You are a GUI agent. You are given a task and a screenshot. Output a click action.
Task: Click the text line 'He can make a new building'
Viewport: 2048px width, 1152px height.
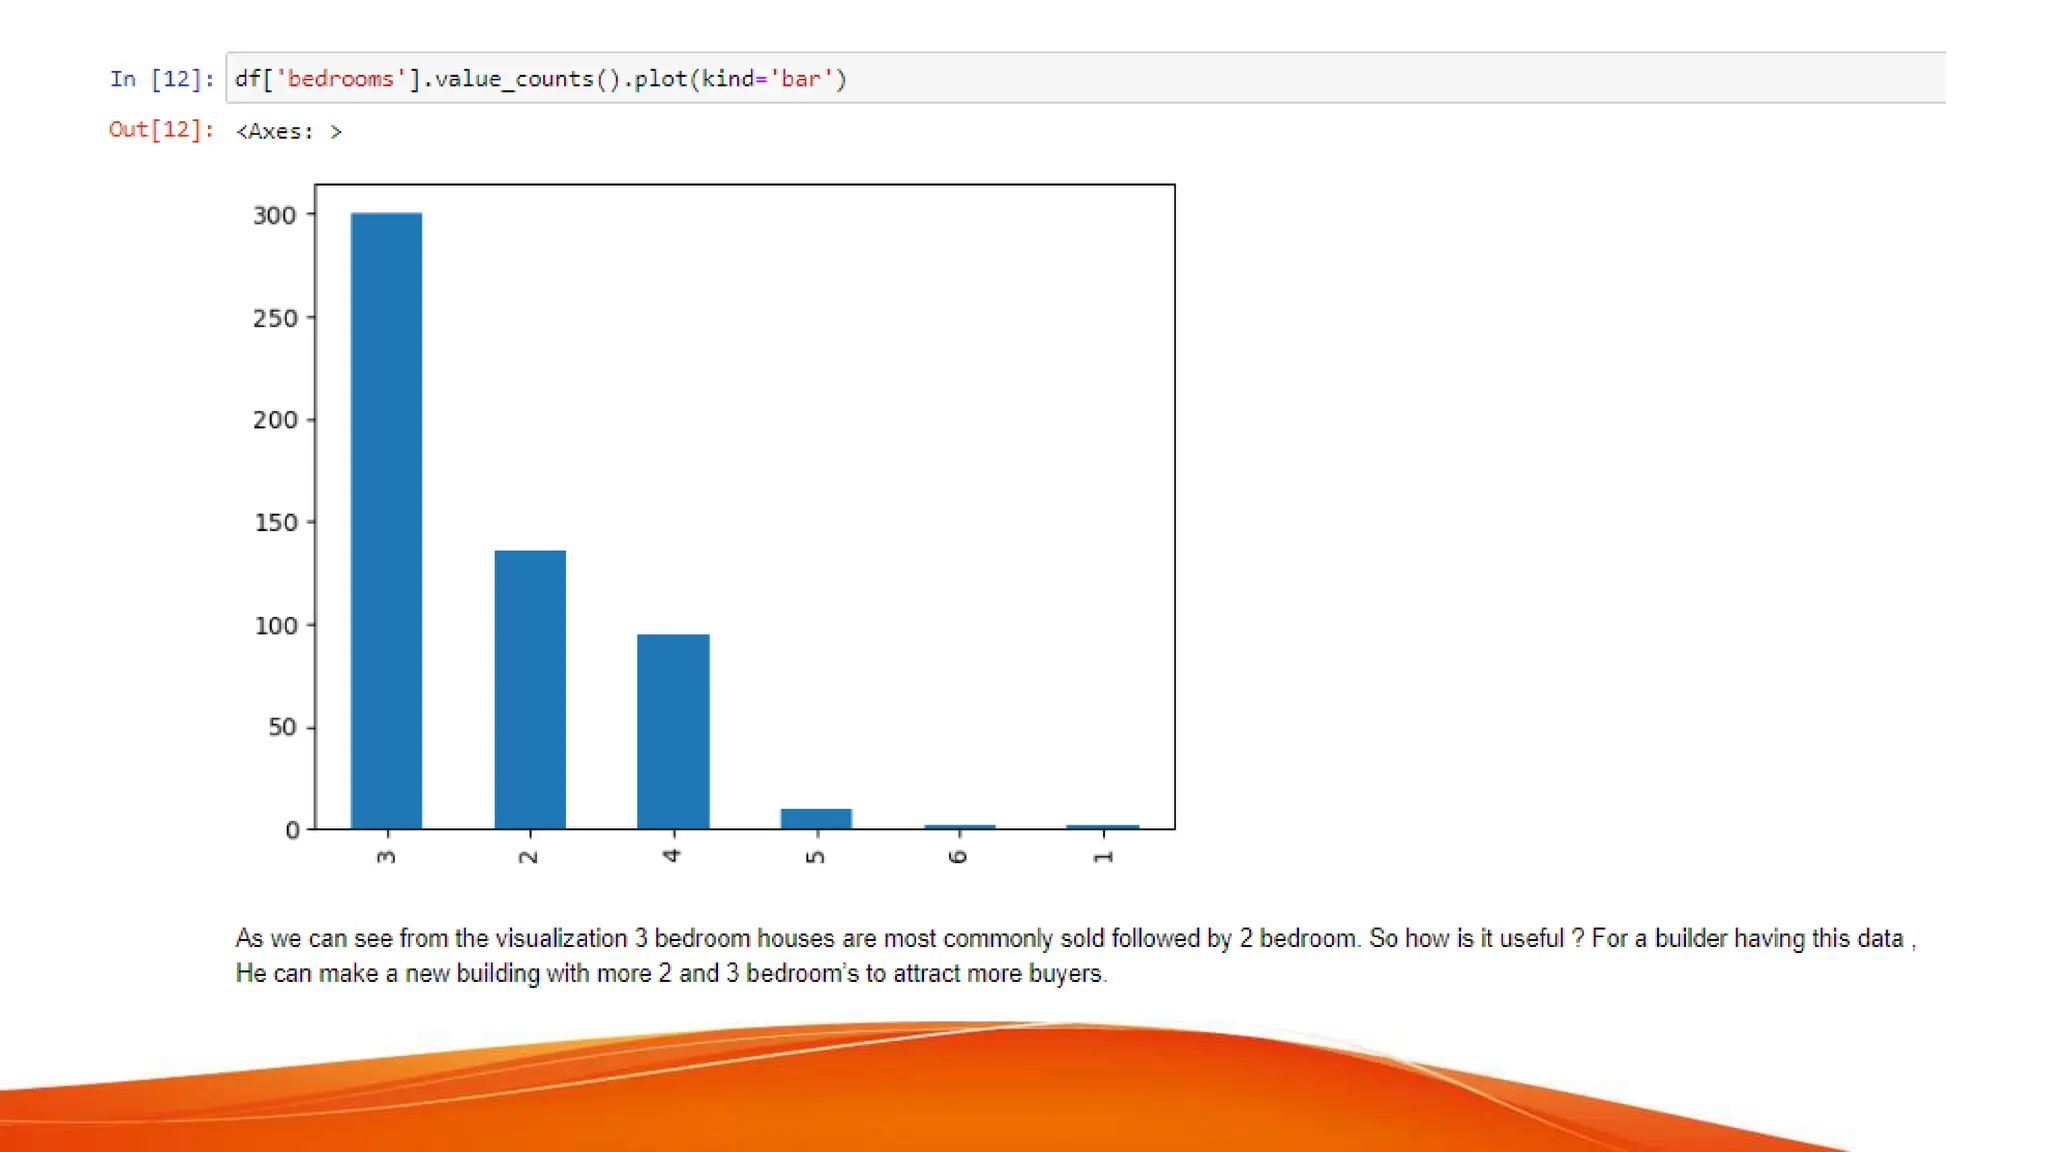pos(671,974)
